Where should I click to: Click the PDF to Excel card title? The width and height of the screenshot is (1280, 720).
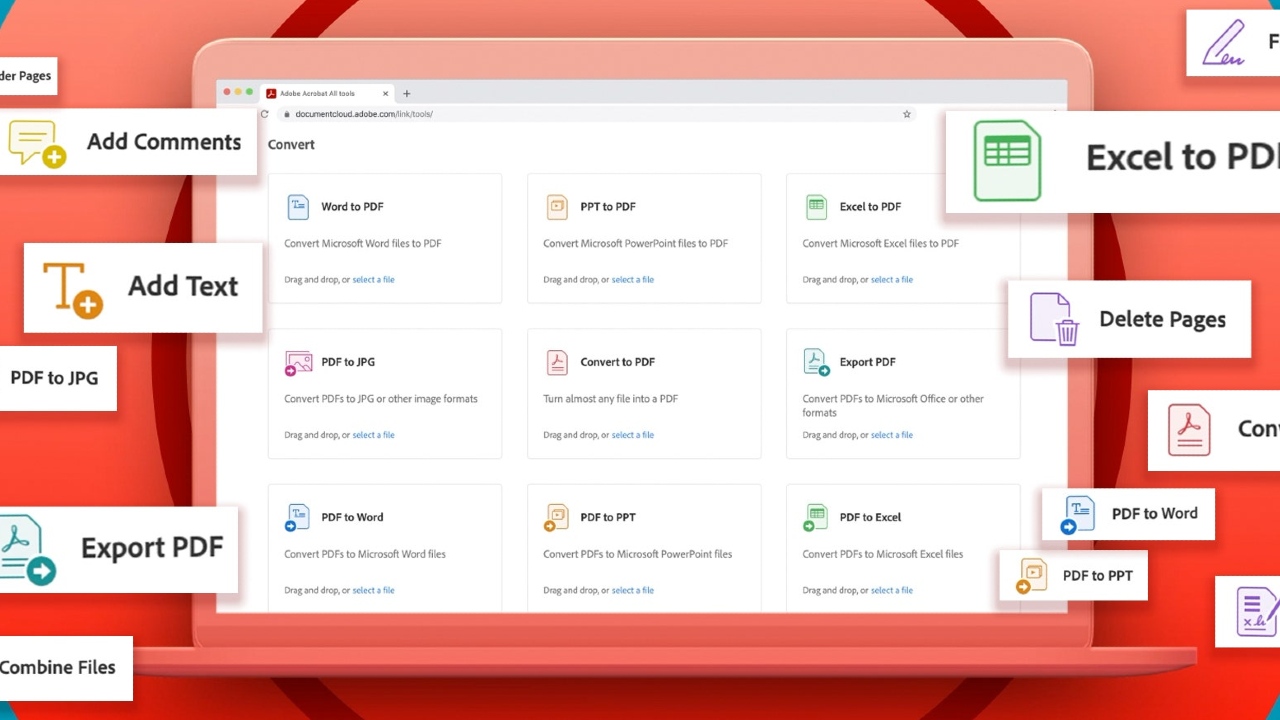pos(870,517)
